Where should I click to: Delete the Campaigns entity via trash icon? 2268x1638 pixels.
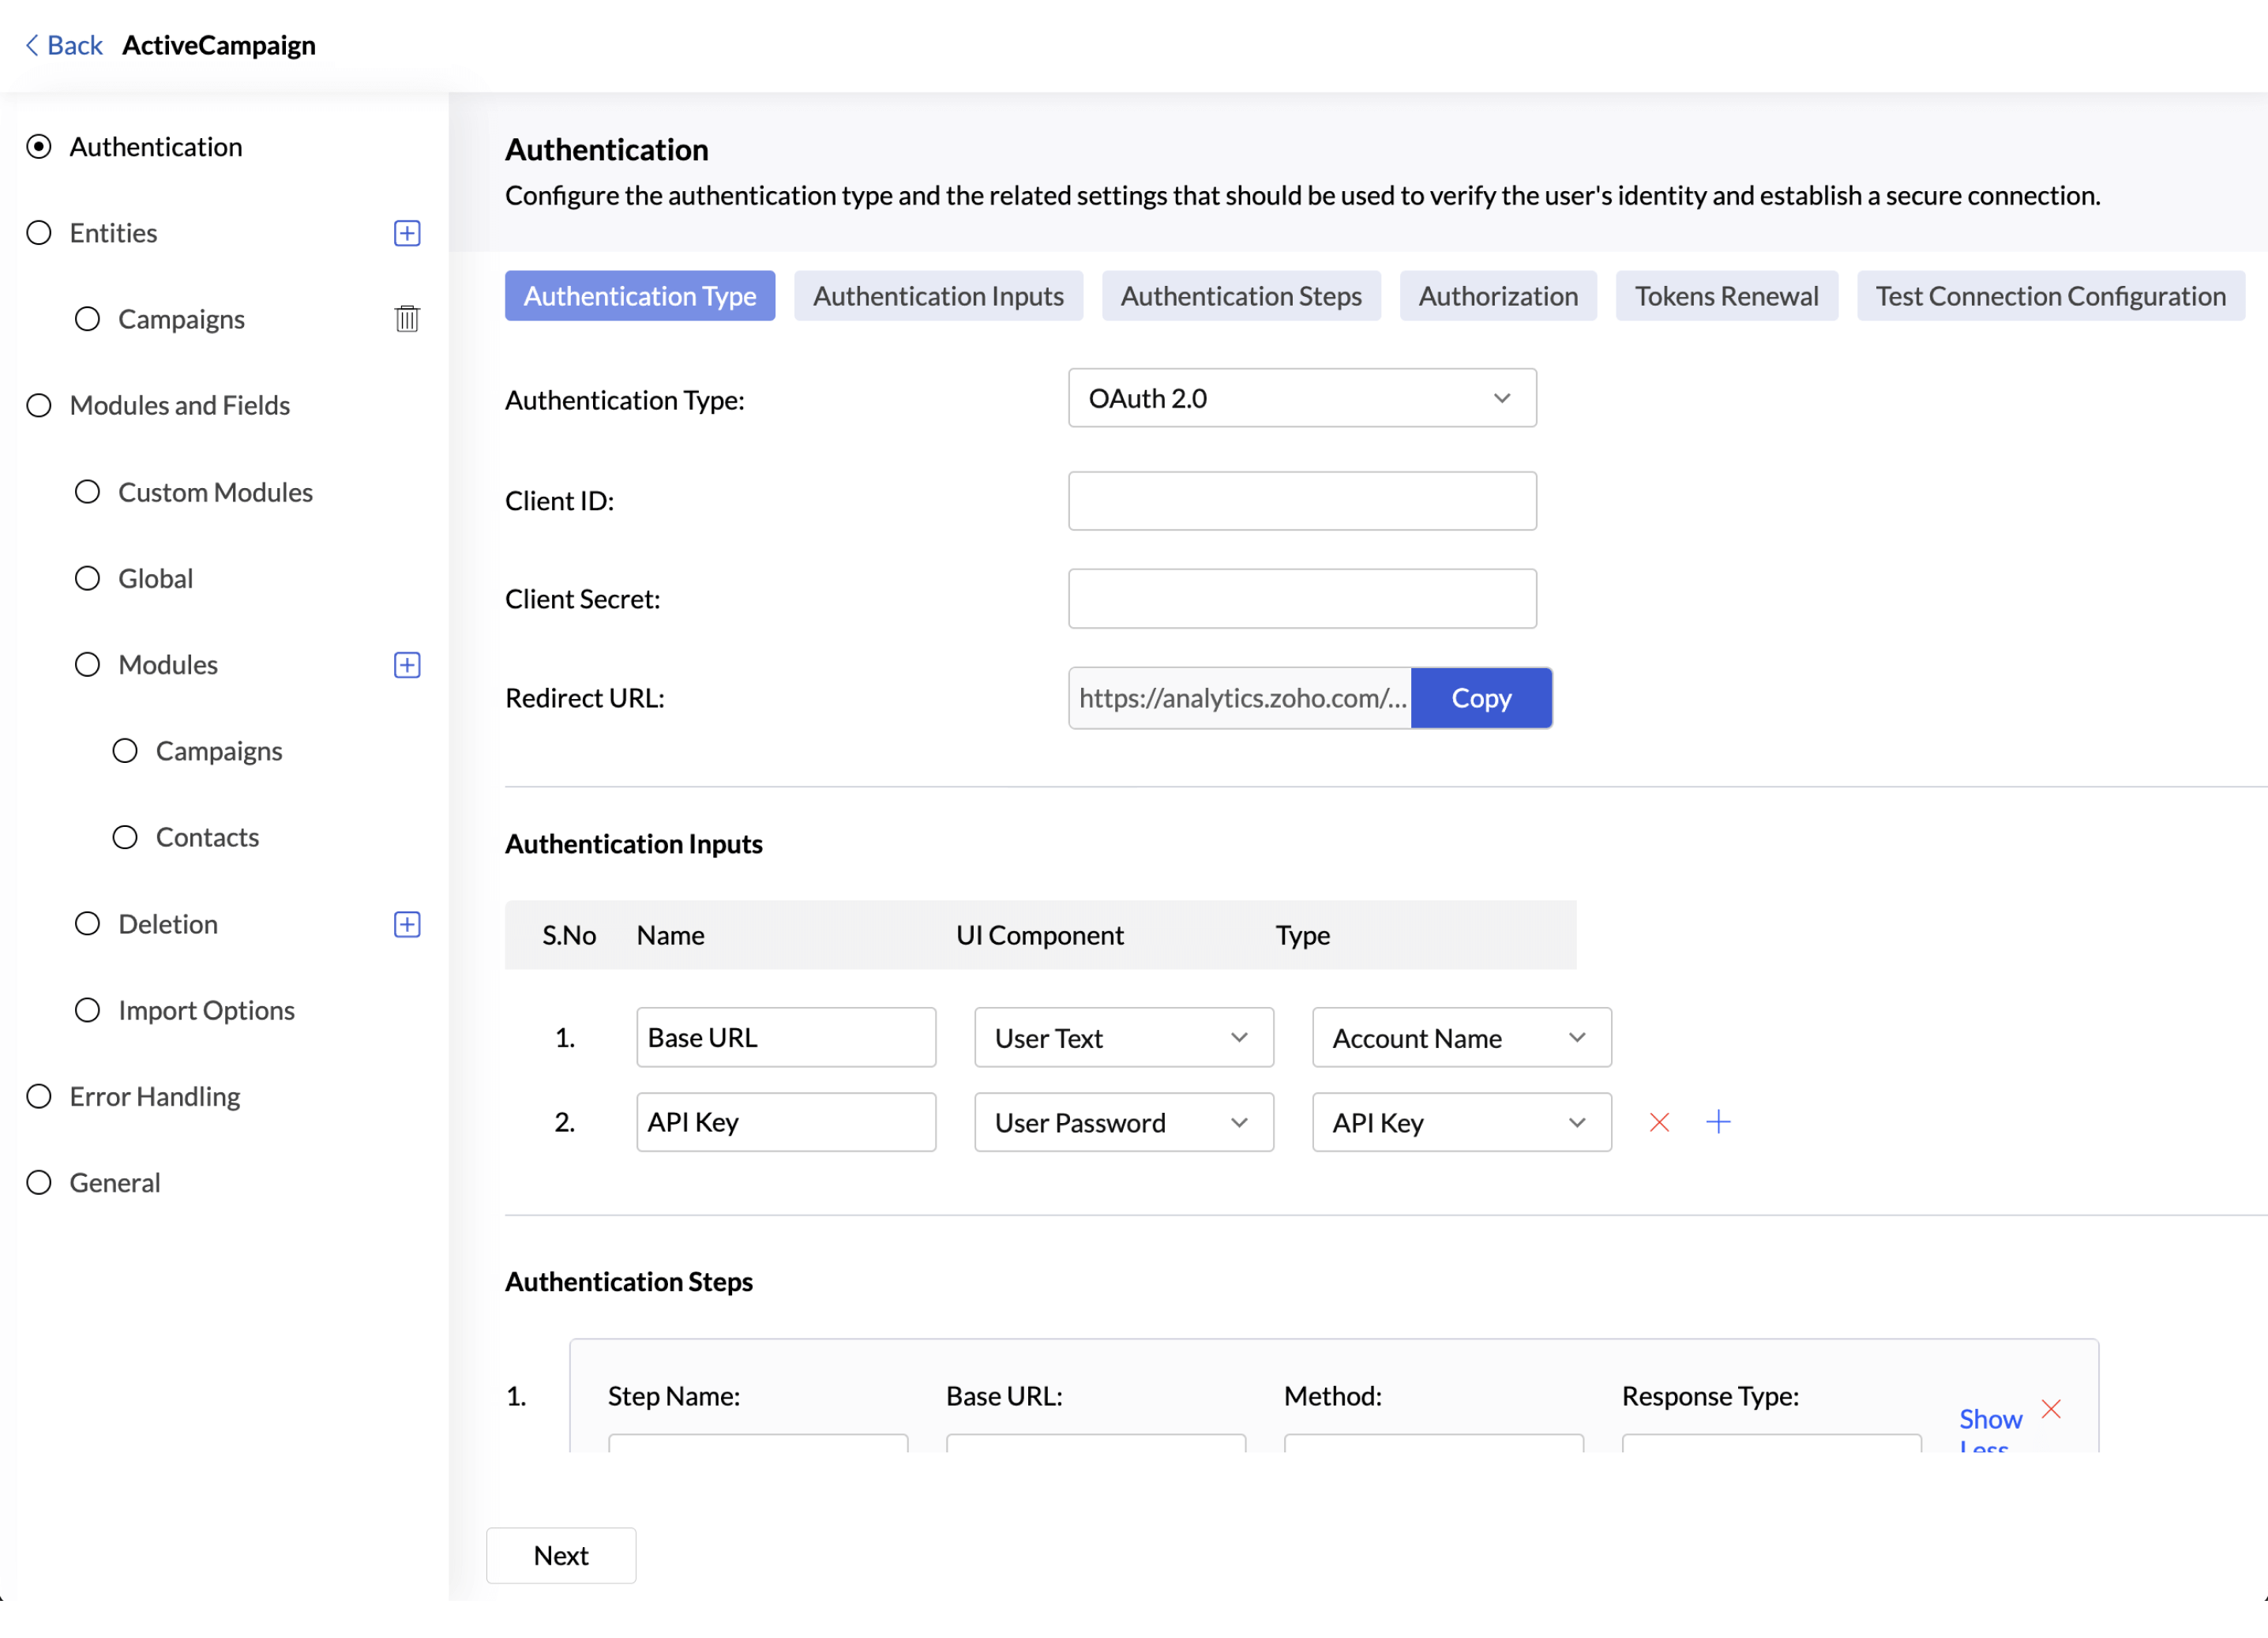click(407, 319)
